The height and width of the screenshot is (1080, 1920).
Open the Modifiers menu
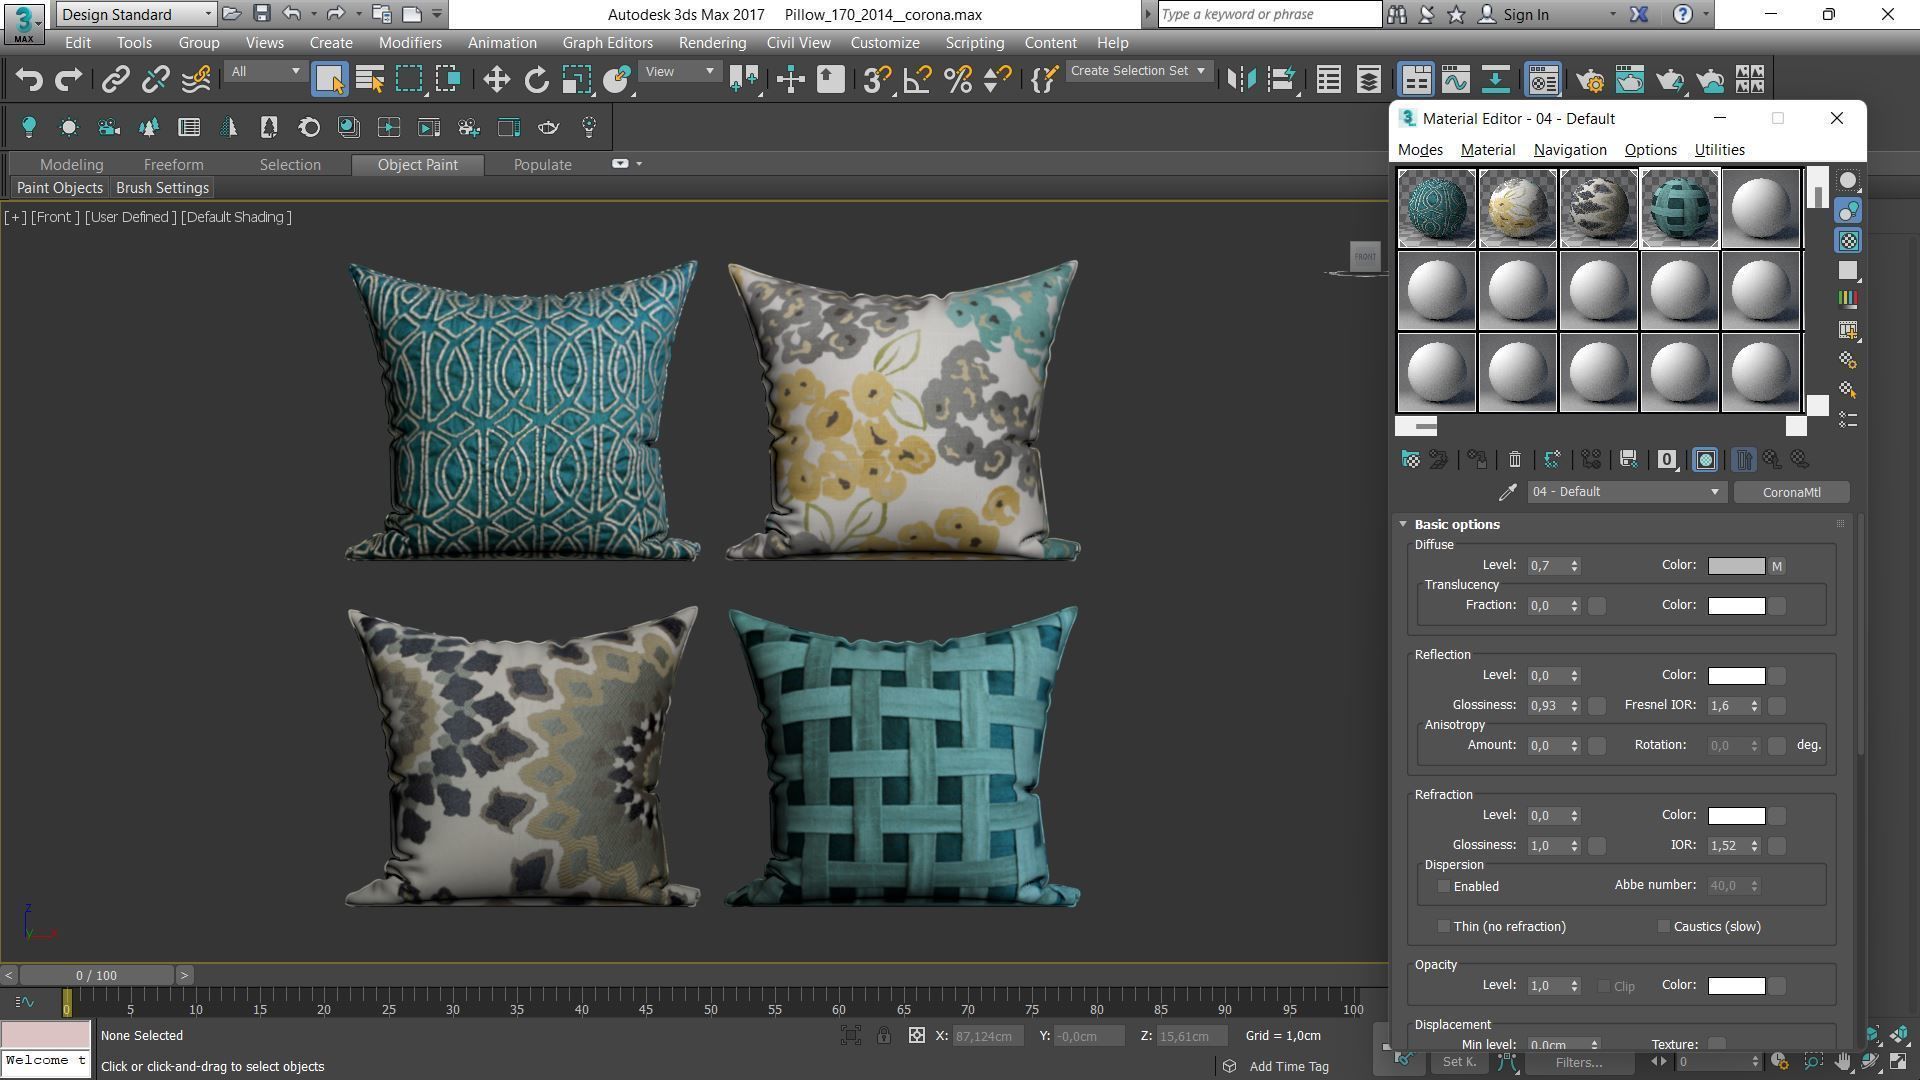410,43
